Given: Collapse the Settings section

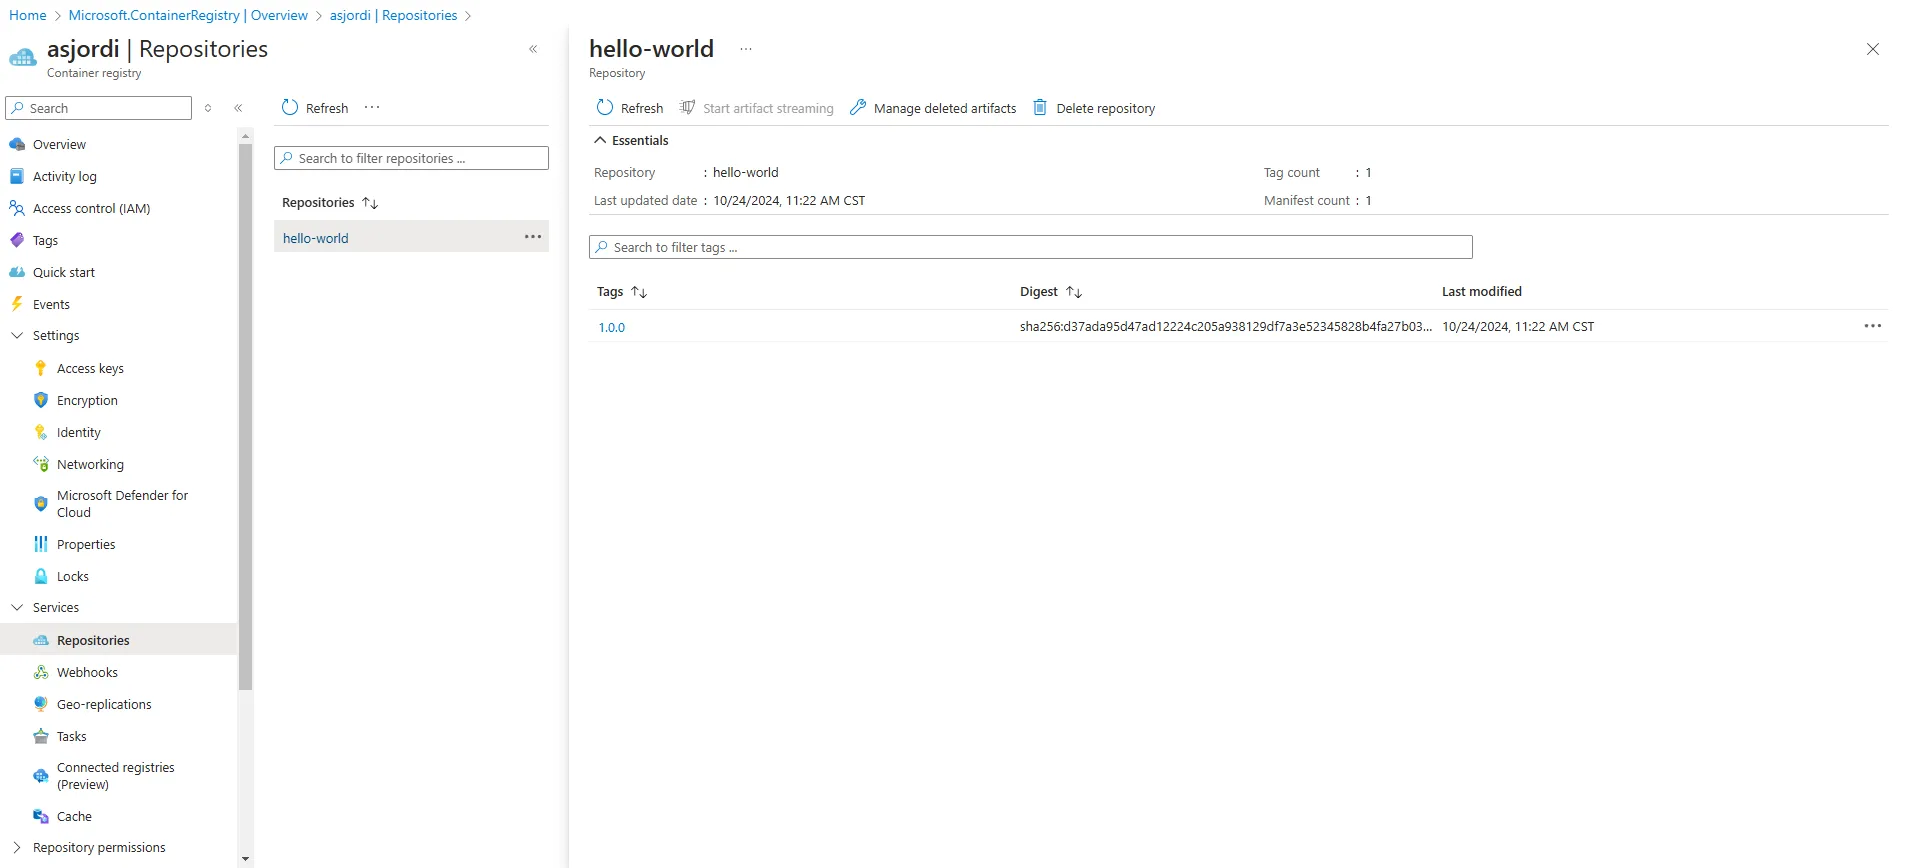Looking at the screenshot, I should [x=17, y=336].
